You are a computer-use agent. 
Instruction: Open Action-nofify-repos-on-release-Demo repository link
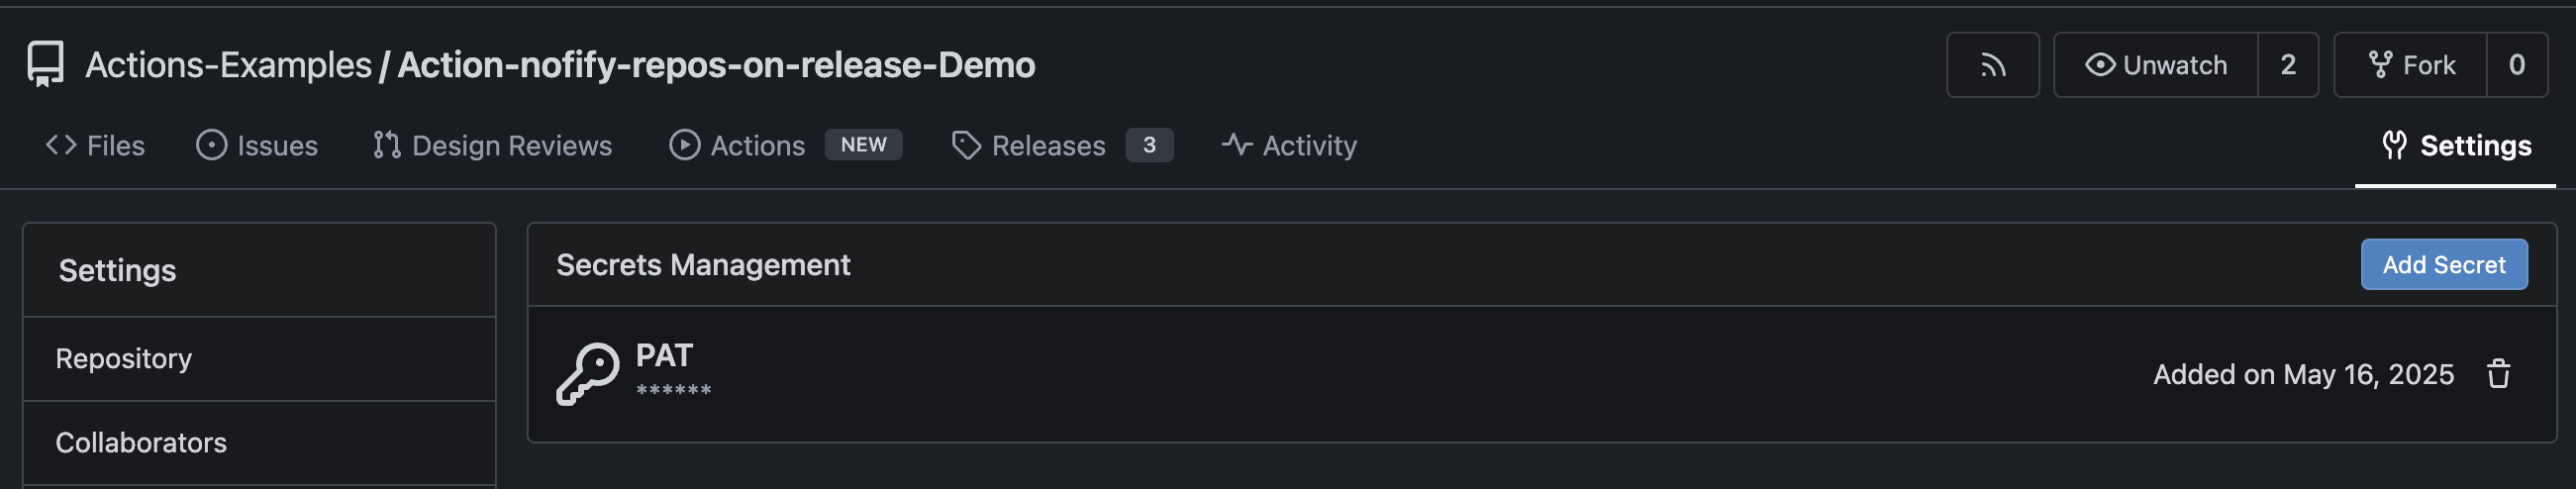[x=716, y=65]
